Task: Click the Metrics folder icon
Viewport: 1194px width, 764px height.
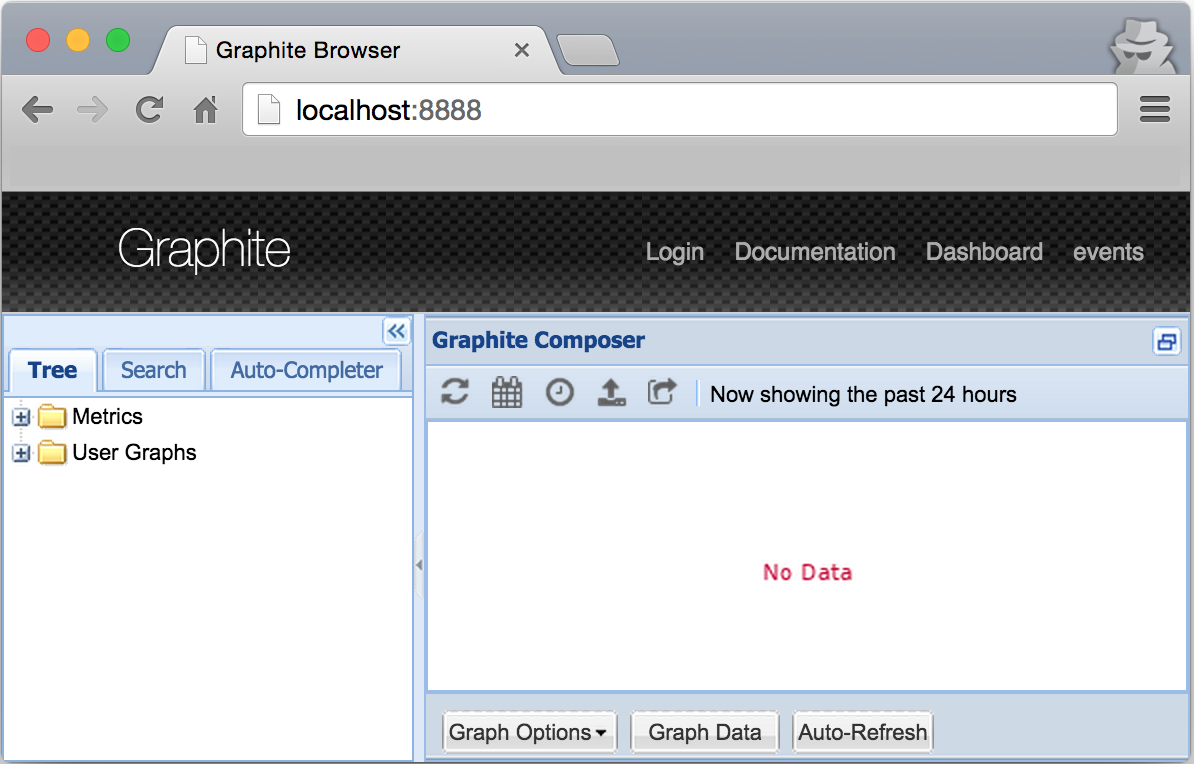Action: click(52, 417)
